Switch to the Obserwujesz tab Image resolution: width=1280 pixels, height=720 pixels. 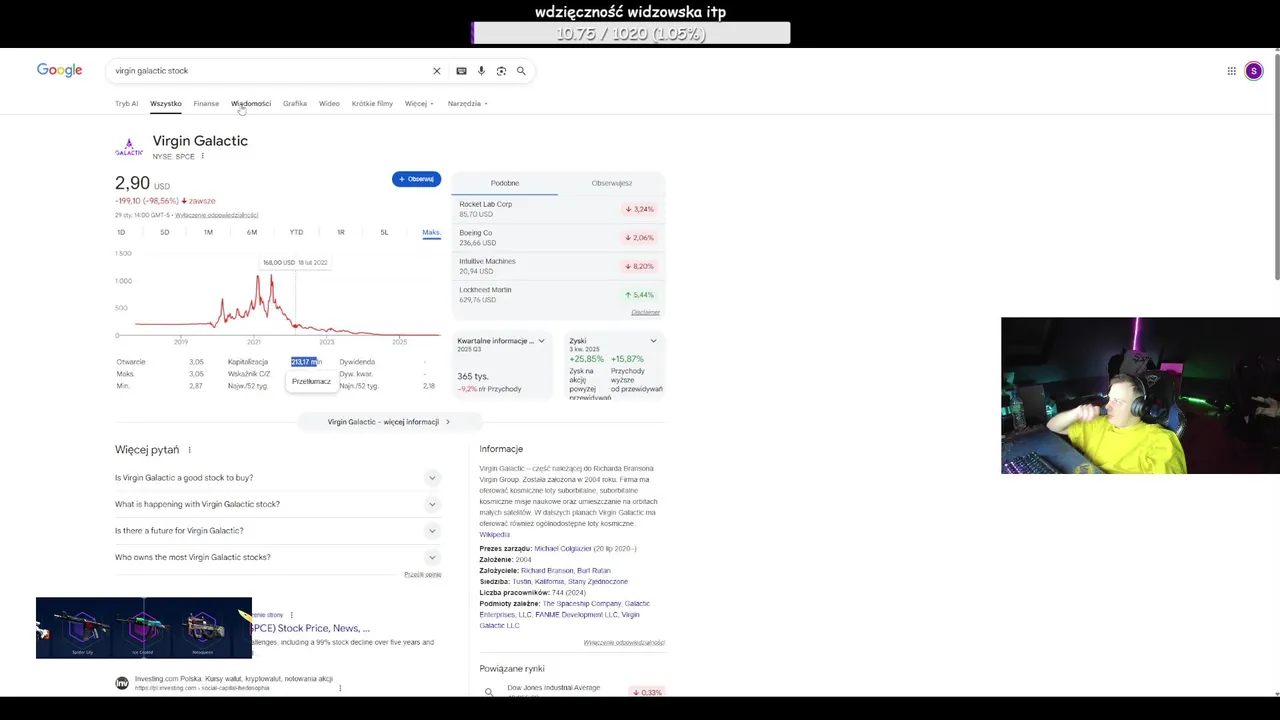pyautogui.click(x=612, y=183)
